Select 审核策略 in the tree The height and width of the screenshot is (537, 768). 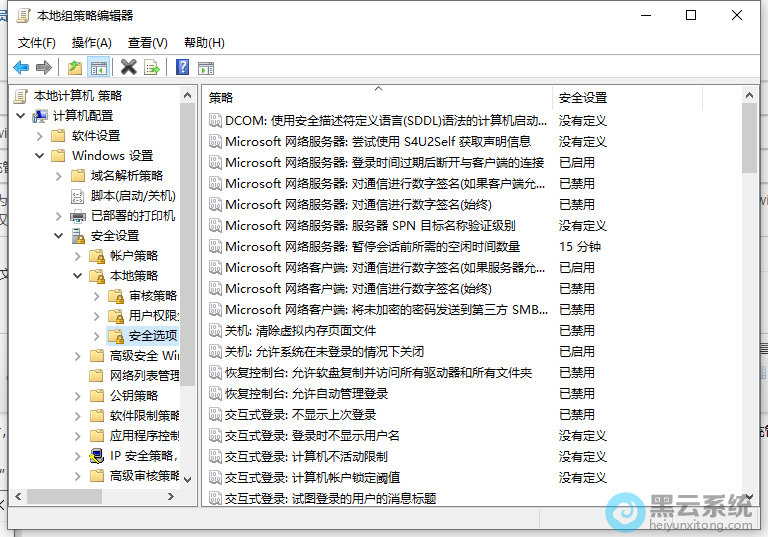point(152,296)
